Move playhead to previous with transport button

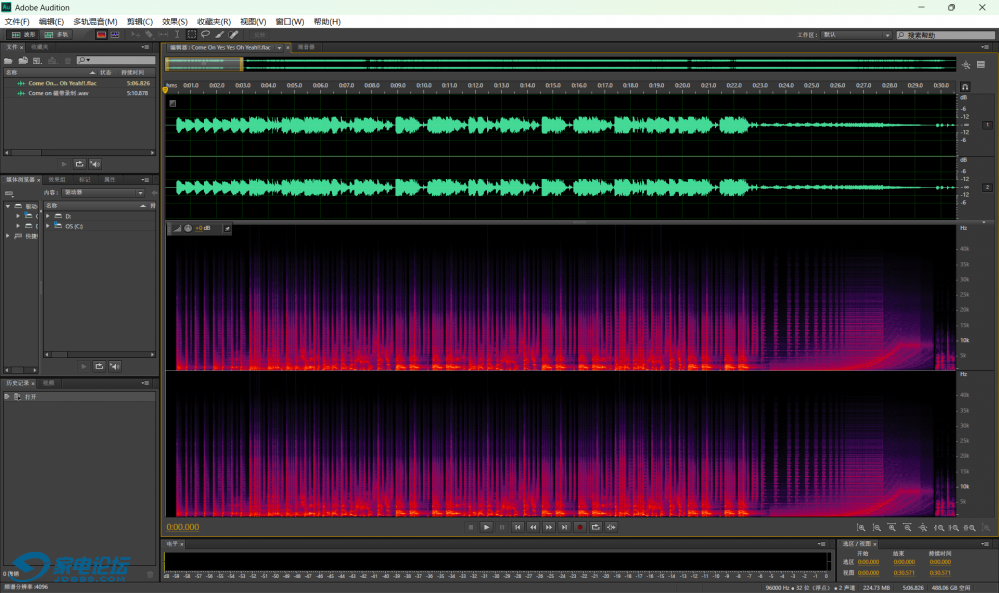[x=517, y=527]
